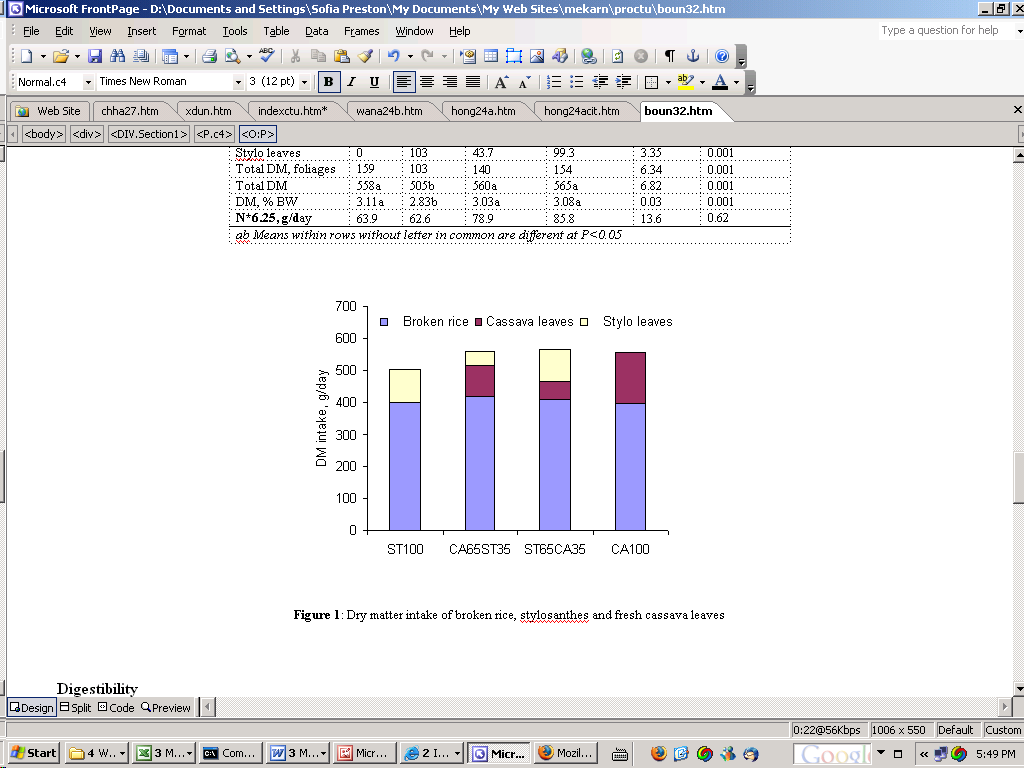
Task: Click the Print icon
Action: [209, 56]
